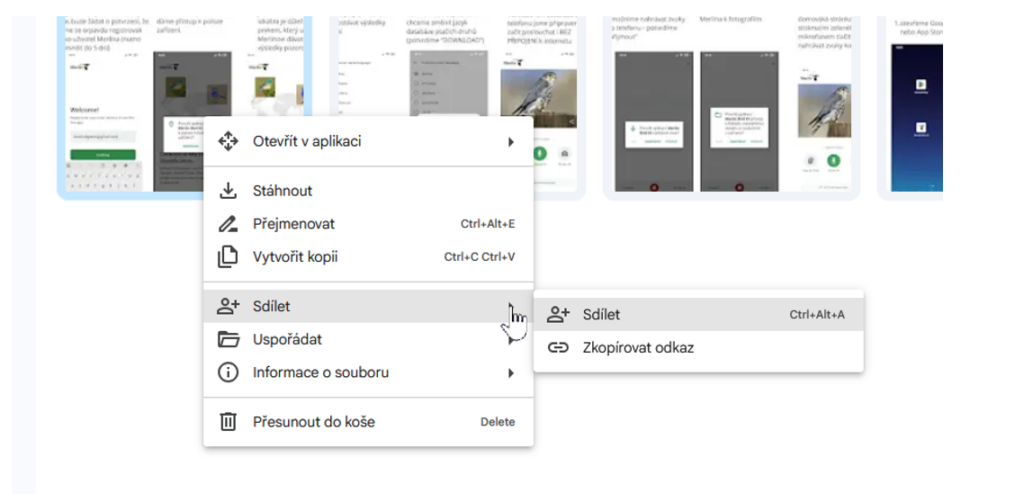Expand the Informace o souboru submenu arrow
The height and width of the screenshot is (502, 1024).
click(510, 373)
